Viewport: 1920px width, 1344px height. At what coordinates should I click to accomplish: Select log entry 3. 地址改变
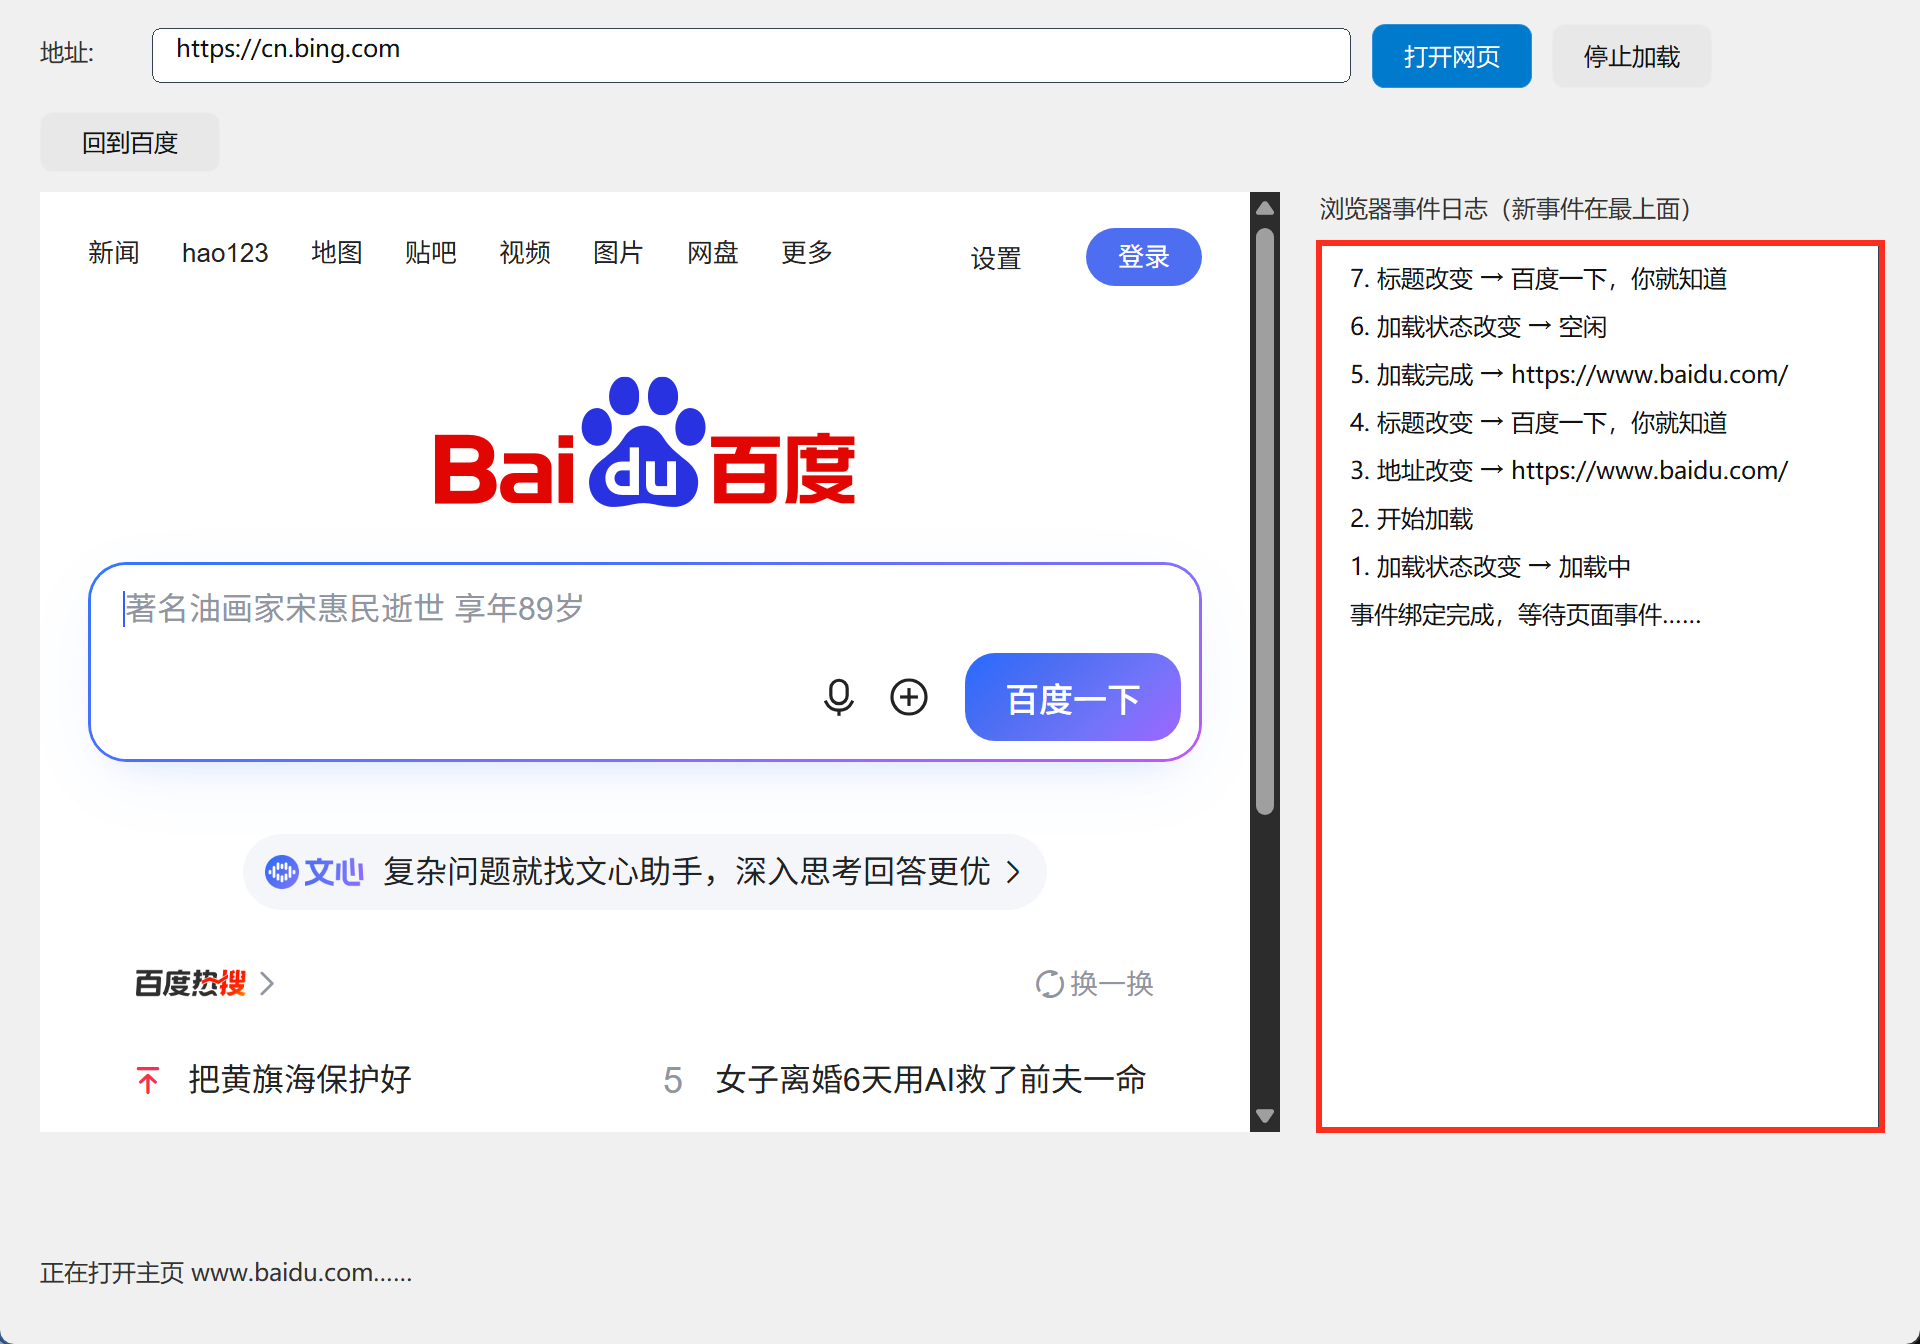coord(1568,471)
